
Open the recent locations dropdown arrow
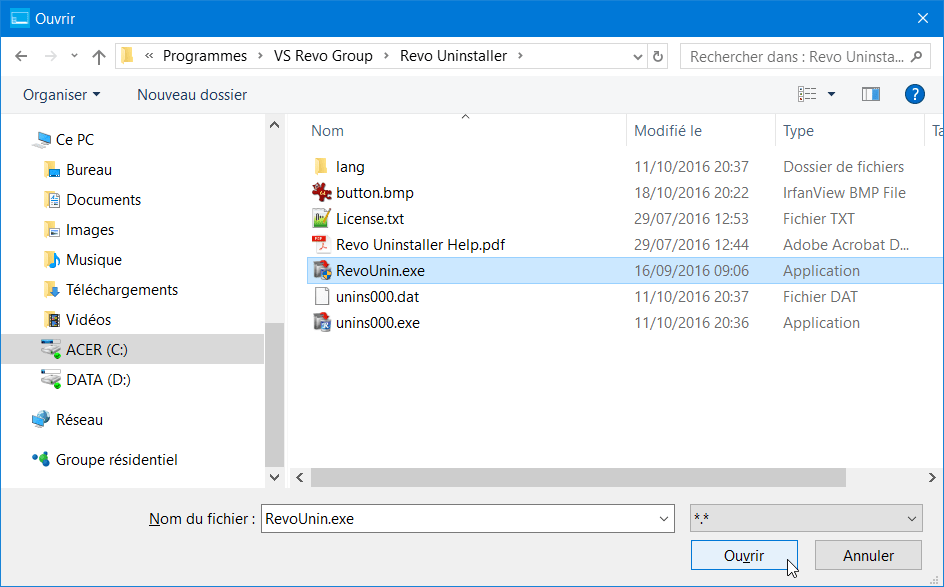74,55
